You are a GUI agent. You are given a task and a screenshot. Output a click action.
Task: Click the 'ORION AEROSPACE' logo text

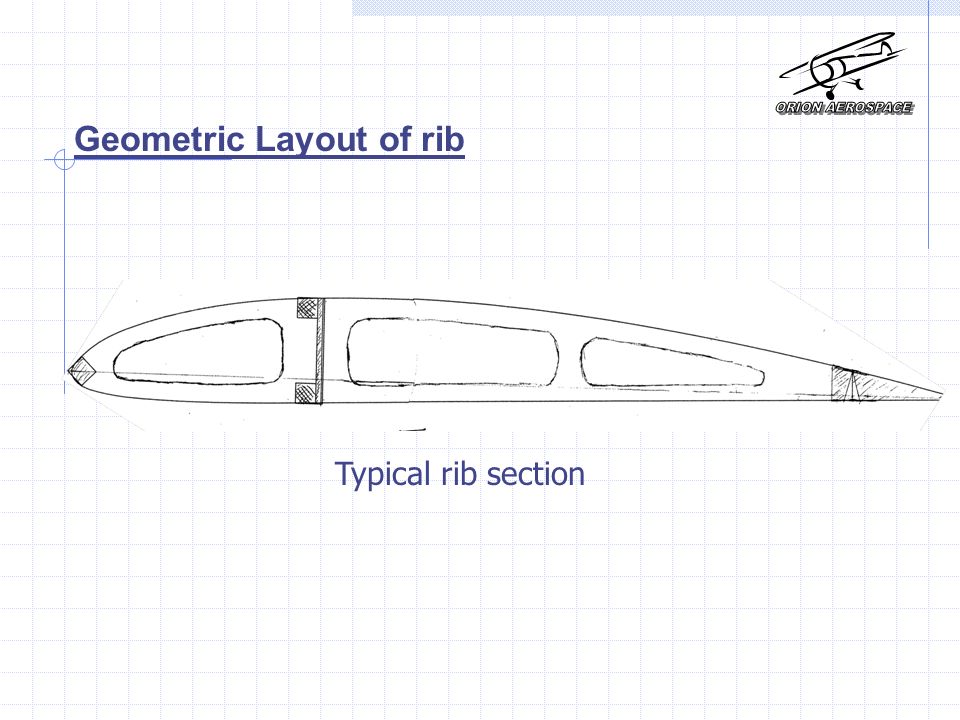[844, 108]
